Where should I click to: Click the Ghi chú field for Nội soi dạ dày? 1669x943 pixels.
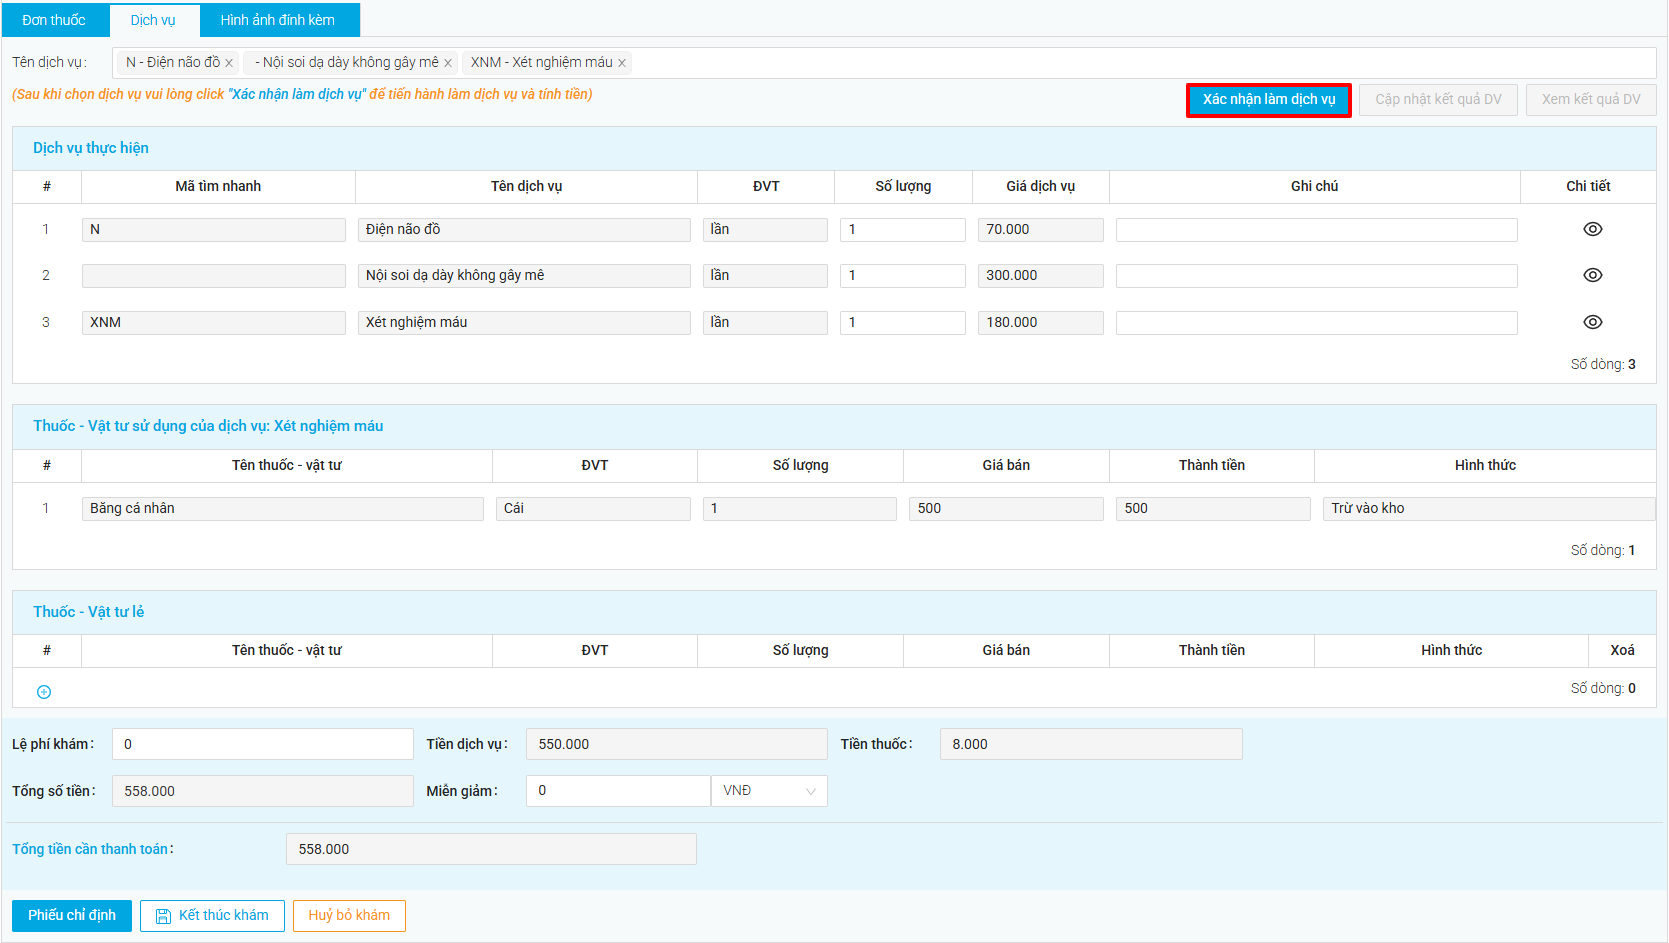(x=1316, y=276)
